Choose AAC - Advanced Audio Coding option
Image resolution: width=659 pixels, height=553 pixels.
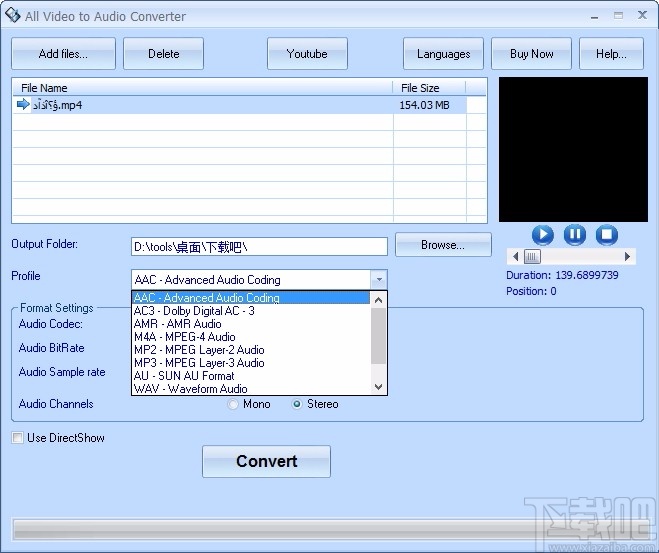point(251,298)
